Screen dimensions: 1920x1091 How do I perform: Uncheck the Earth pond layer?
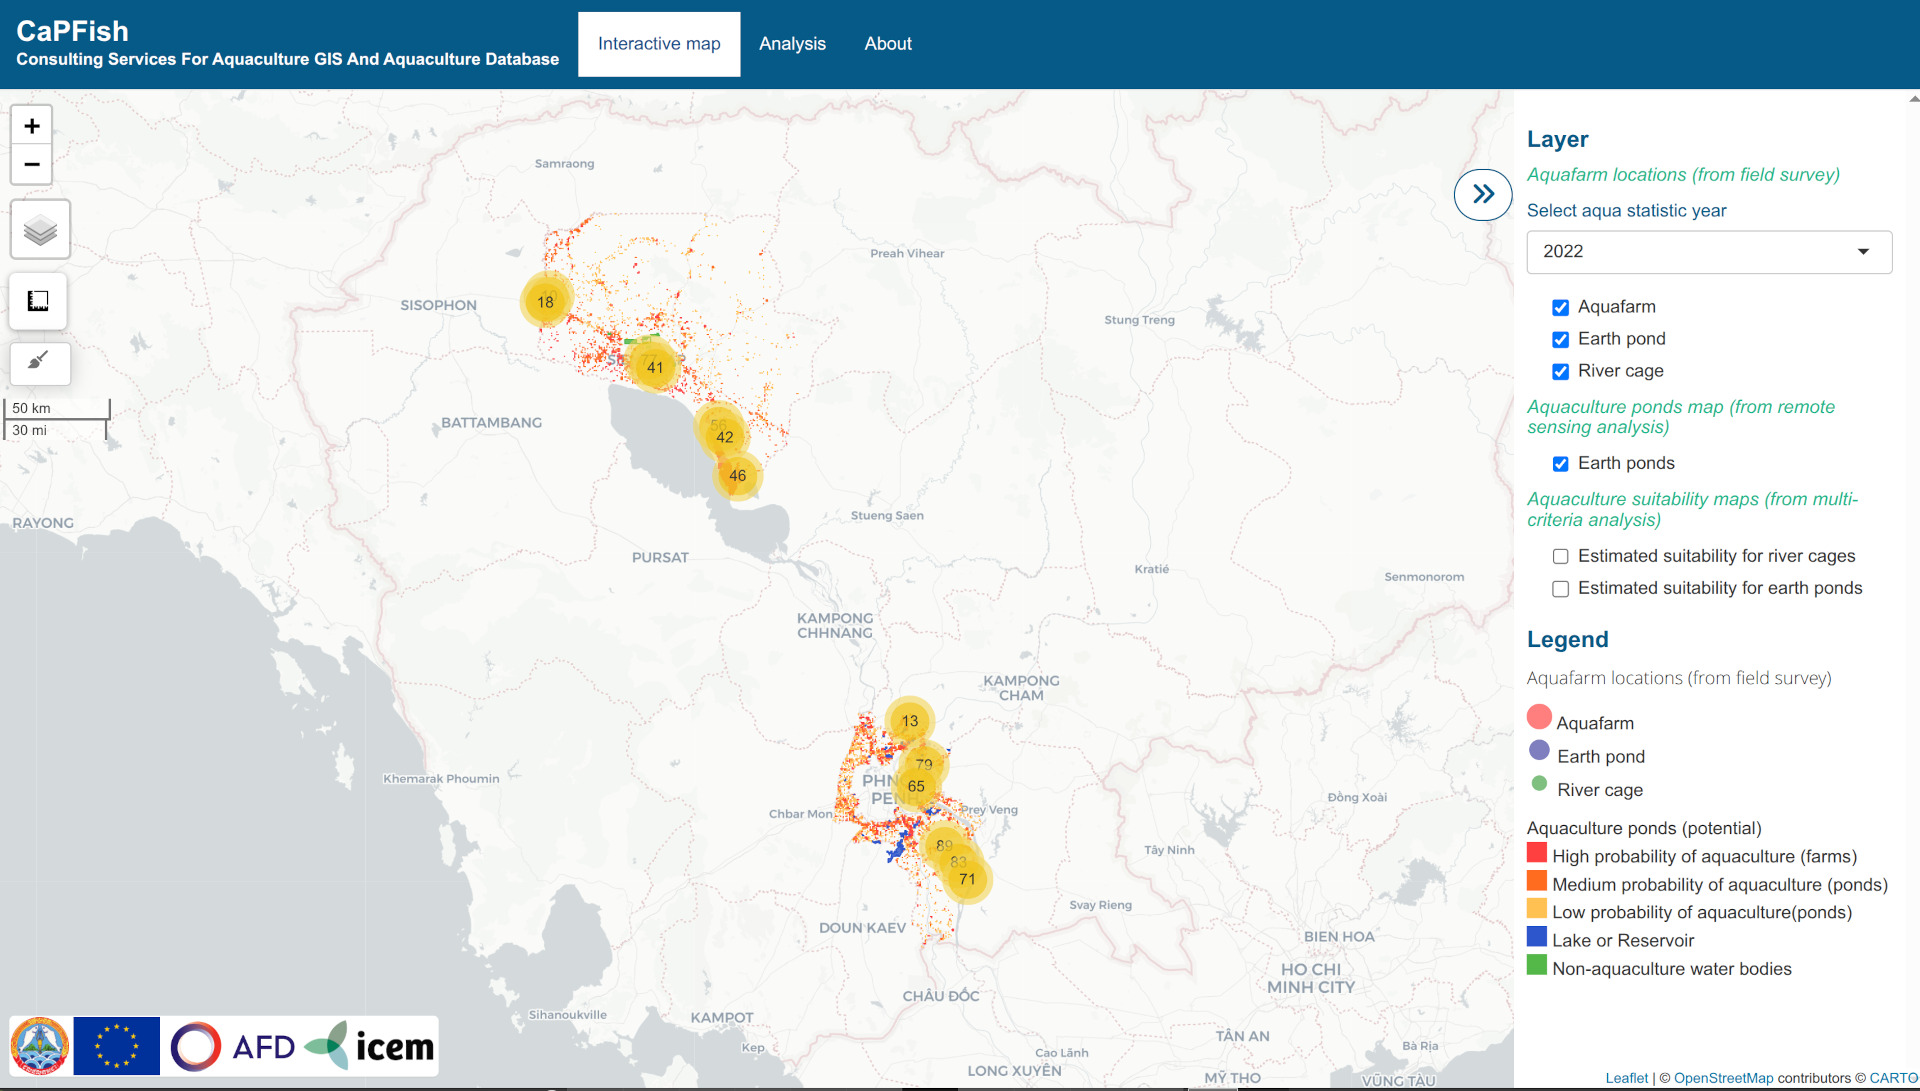tap(1560, 339)
